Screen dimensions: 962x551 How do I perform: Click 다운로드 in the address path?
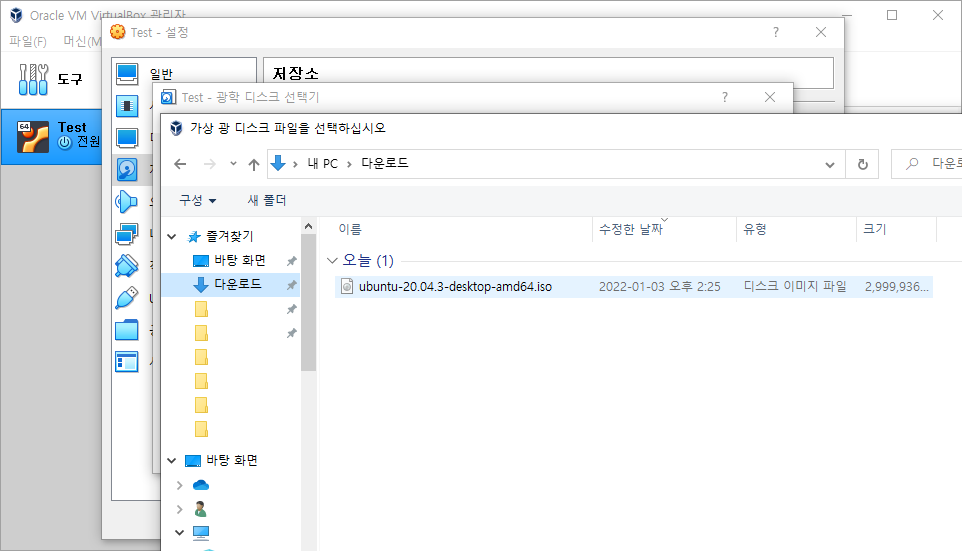pos(385,163)
